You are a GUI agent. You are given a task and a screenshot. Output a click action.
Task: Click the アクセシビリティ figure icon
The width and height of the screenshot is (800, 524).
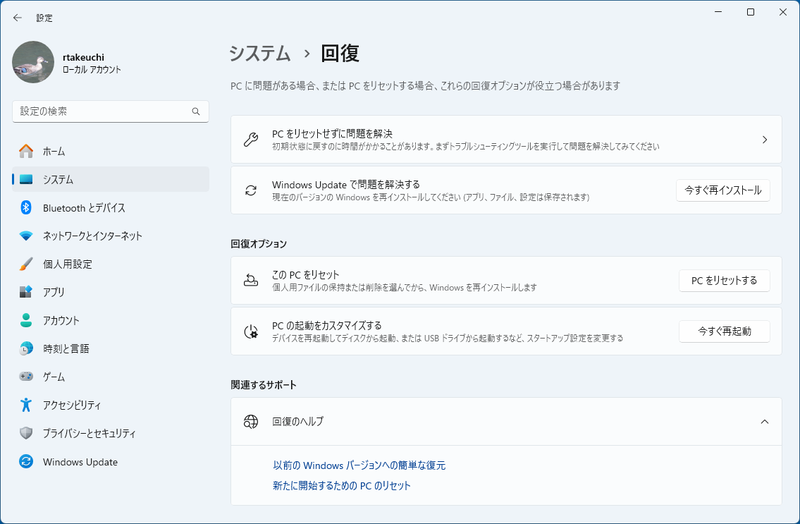tap(26, 405)
